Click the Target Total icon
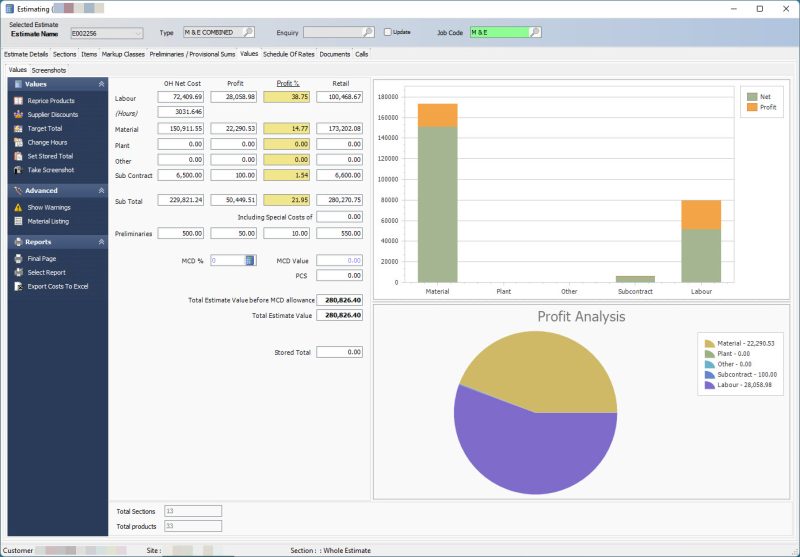The height and width of the screenshot is (557, 800). pyautogui.click(x=18, y=129)
